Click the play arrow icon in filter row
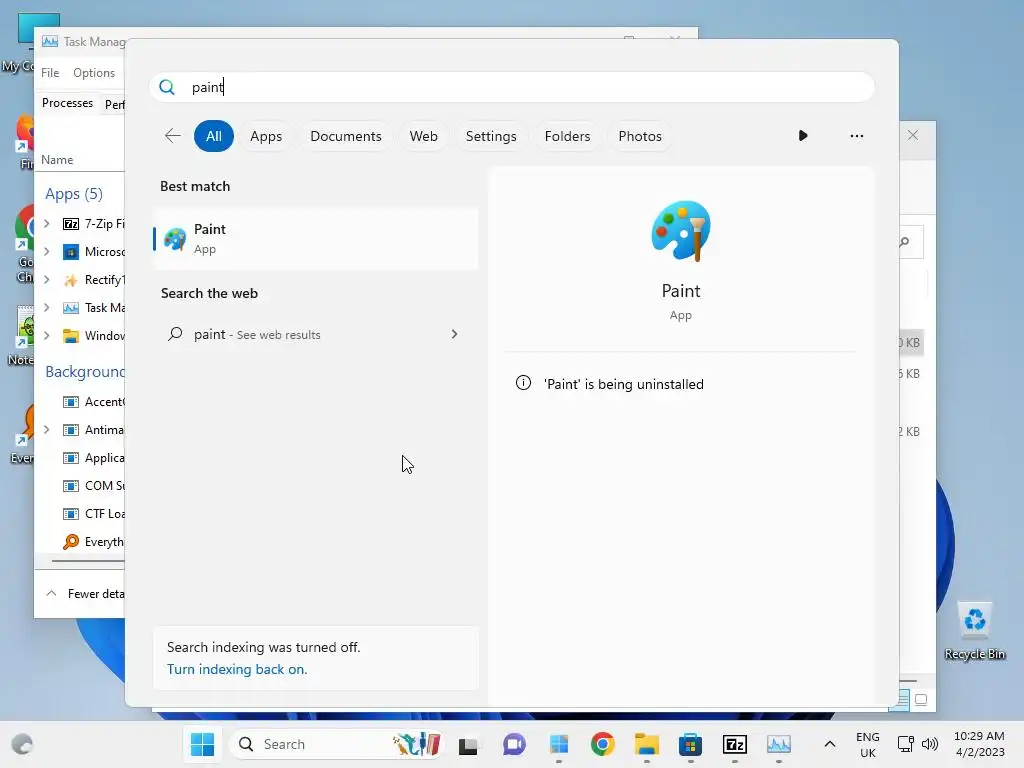 pos(803,136)
